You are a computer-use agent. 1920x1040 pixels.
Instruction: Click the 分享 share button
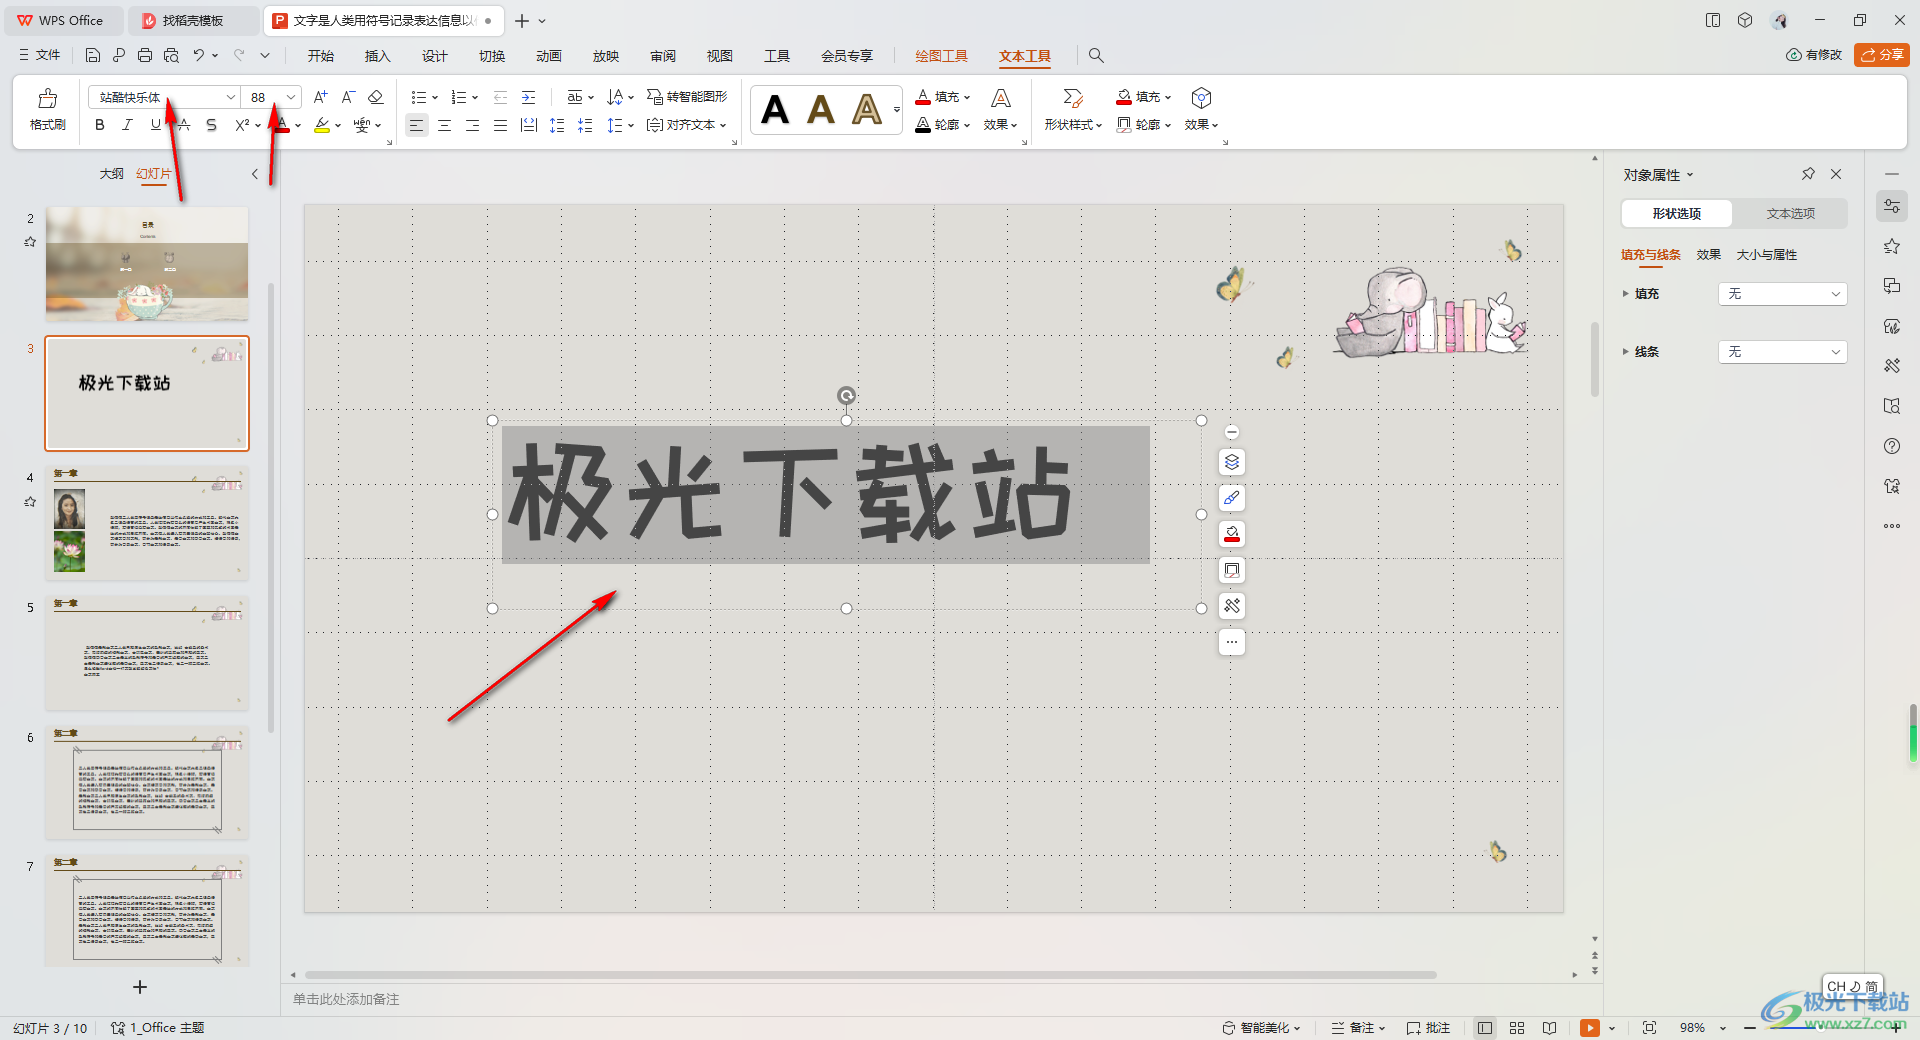(1881, 55)
